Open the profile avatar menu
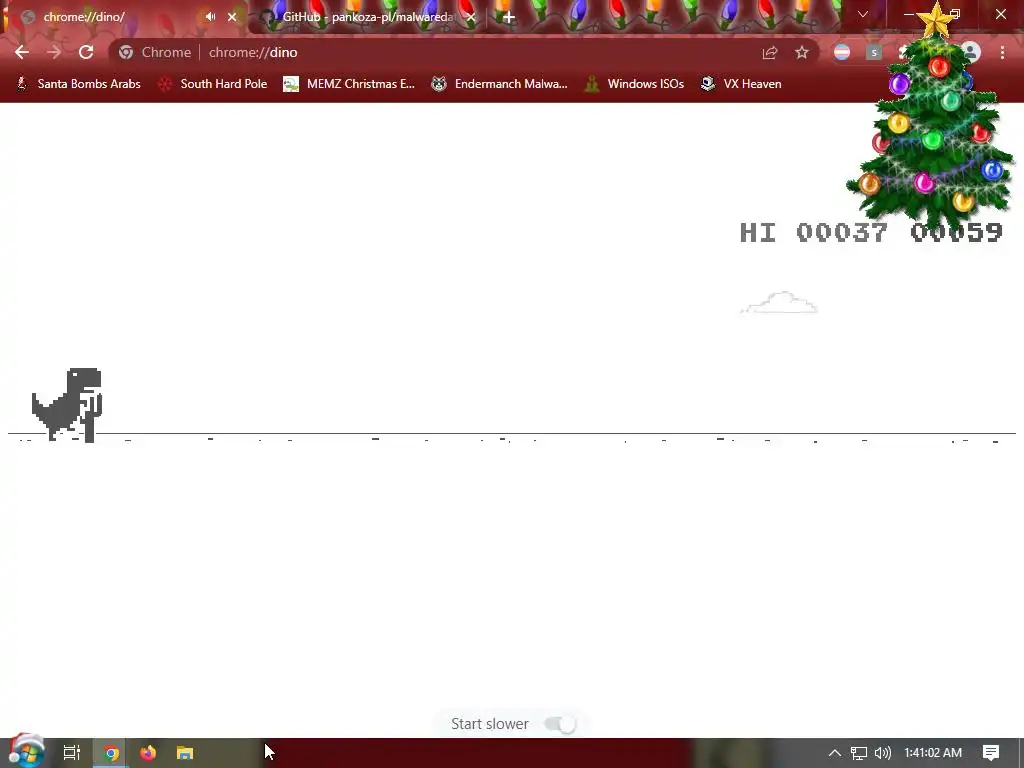 (971, 52)
